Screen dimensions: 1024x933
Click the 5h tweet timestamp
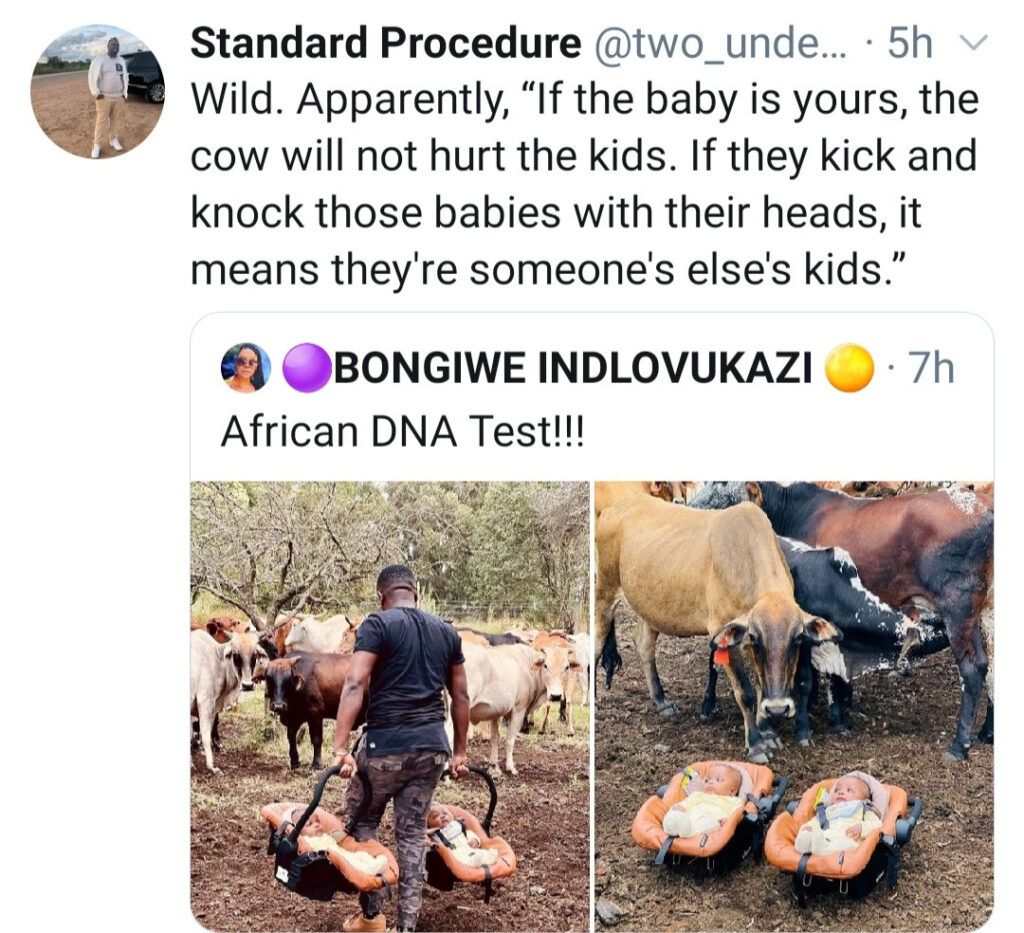pos(909,44)
